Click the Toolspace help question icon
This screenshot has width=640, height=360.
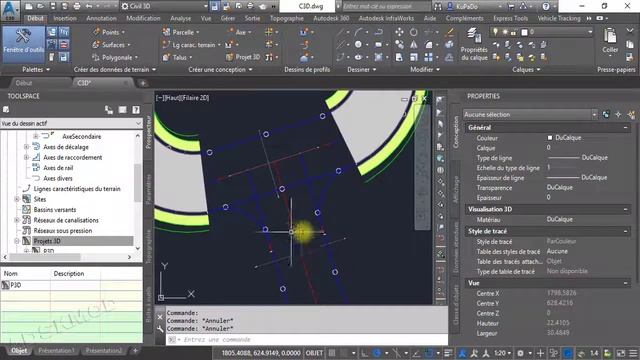pyautogui.click(x=136, y=109)
